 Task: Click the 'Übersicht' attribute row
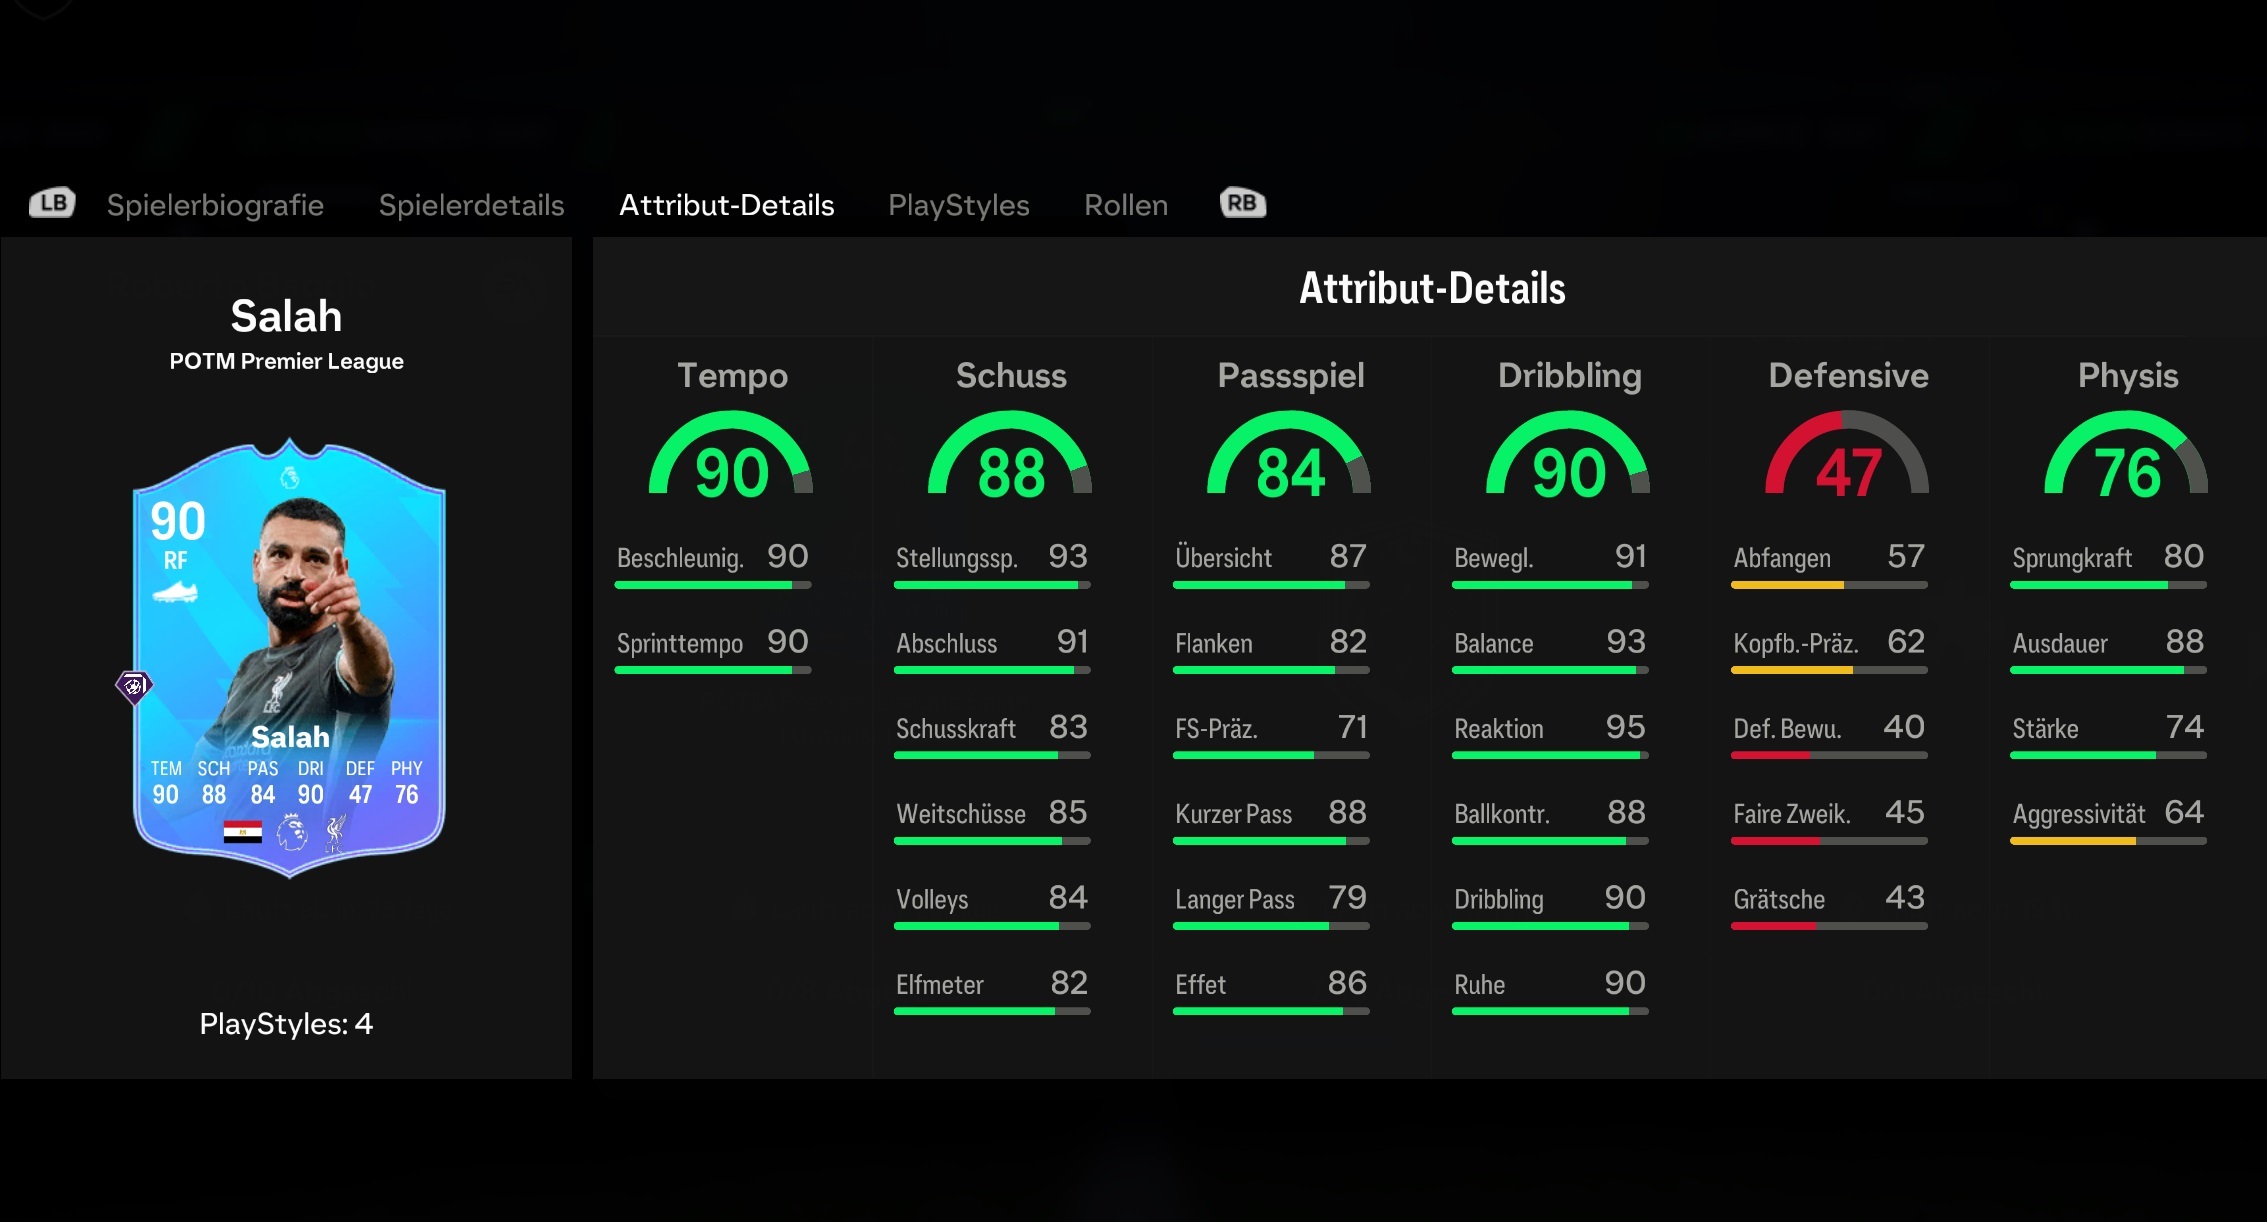coord(1271,564)
